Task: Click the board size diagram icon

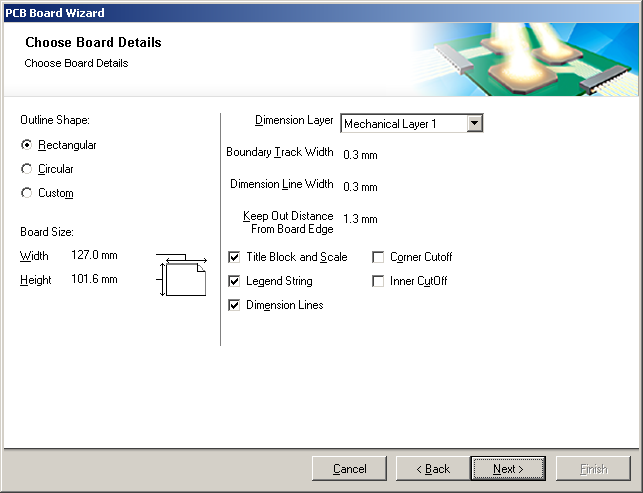Action: point(182,275)
